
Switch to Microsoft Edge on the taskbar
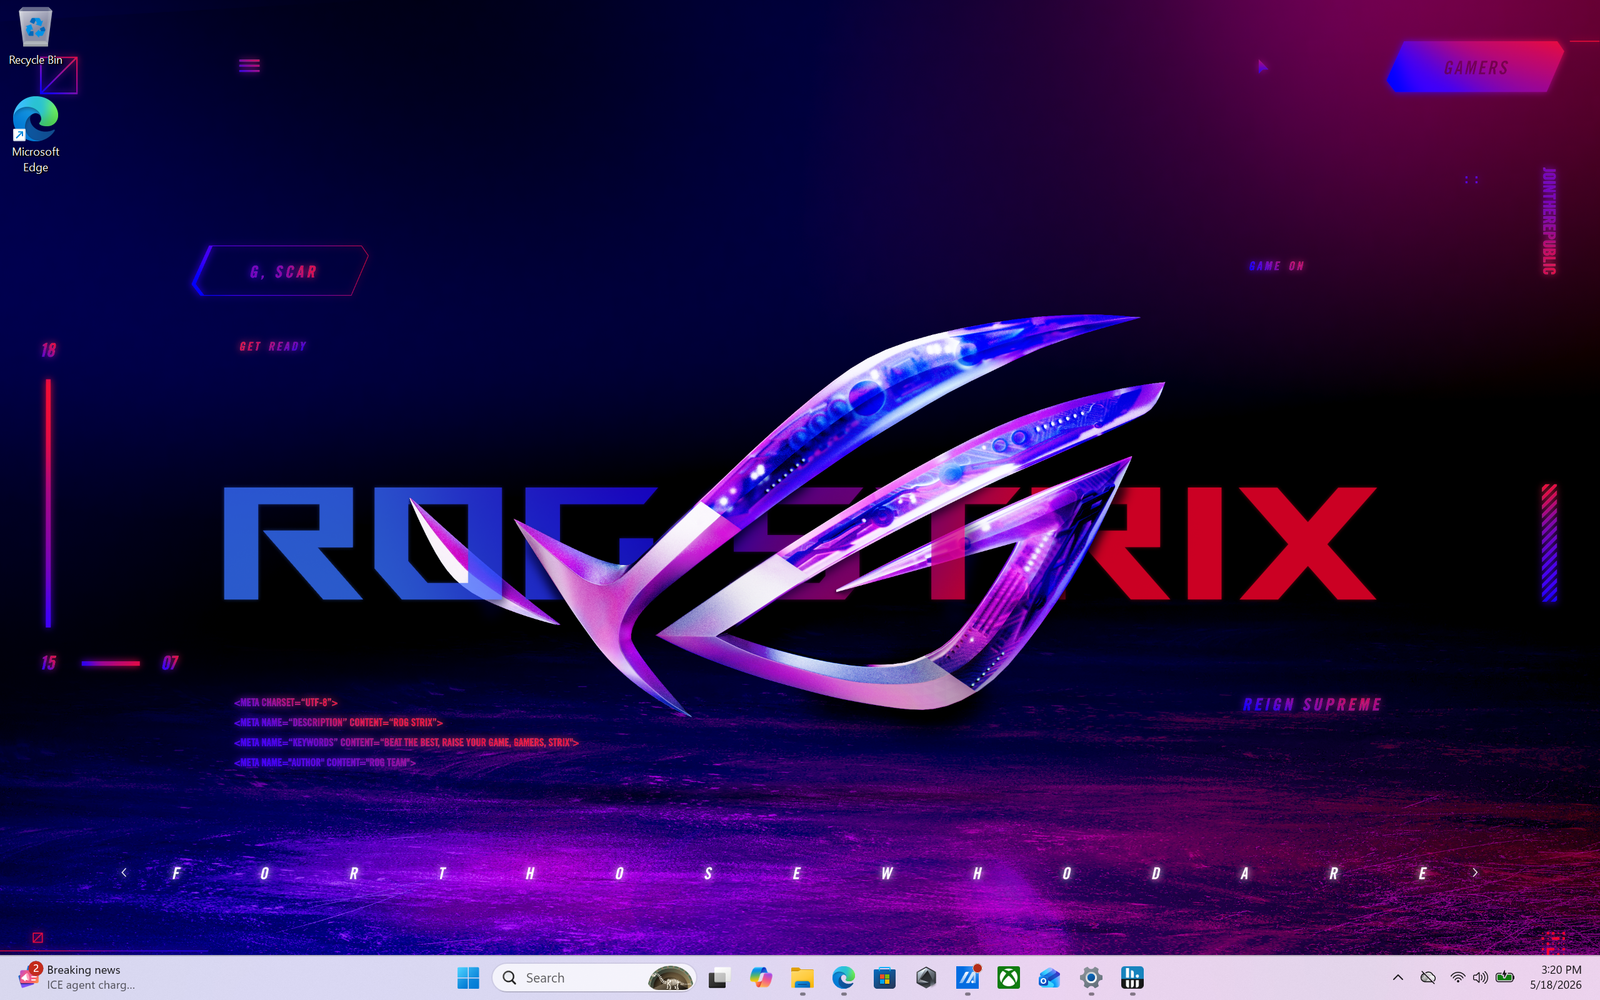pos(844,978)
